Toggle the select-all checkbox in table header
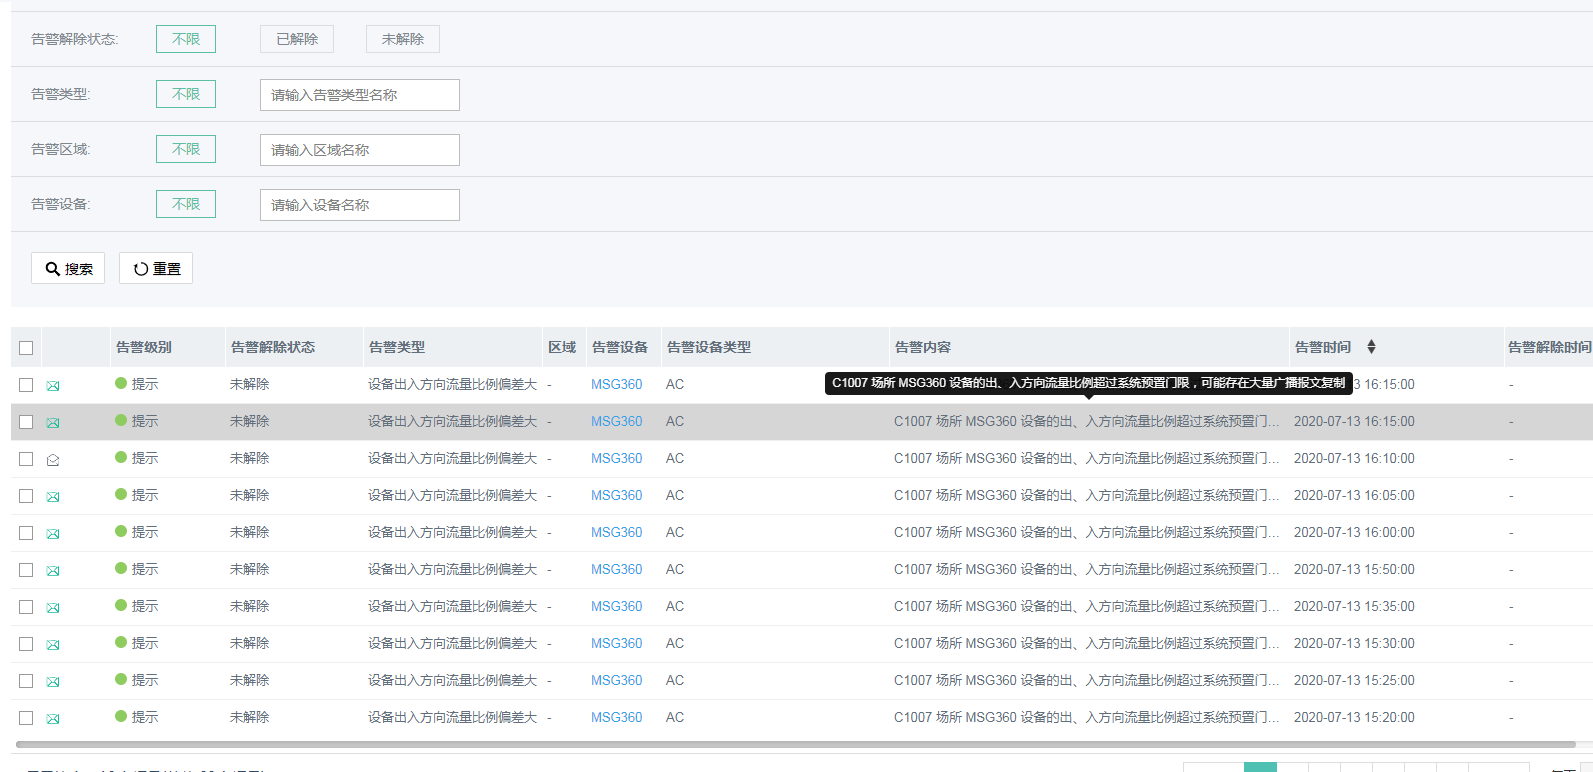This screenshot has height=772, width=1593. 26,348
